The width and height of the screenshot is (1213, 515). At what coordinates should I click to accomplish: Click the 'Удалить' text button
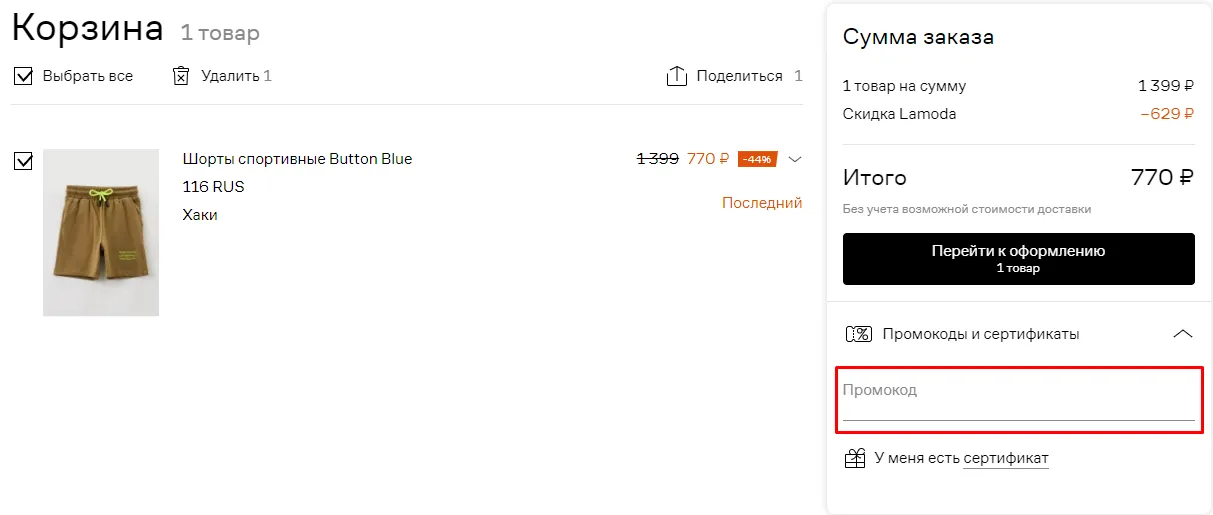pyautogui.click(x=230, y=76)
